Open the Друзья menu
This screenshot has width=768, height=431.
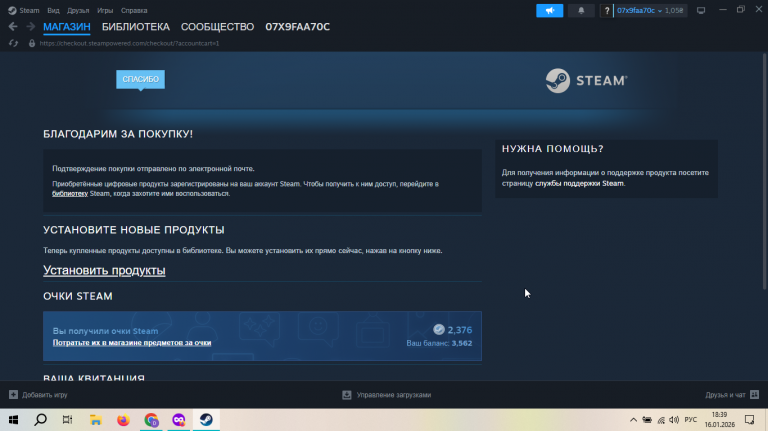click(78, 10)
